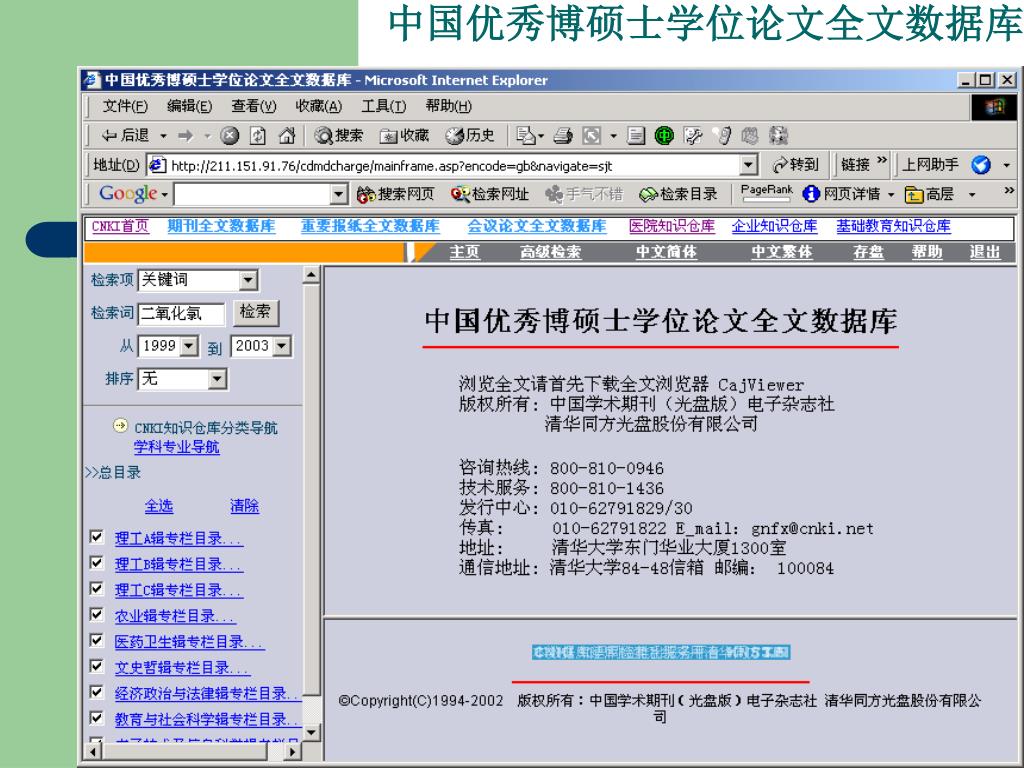Click the address bar URL field
Screen dimensions: 1024x768
pyautogui.click(x=444, y=165)
